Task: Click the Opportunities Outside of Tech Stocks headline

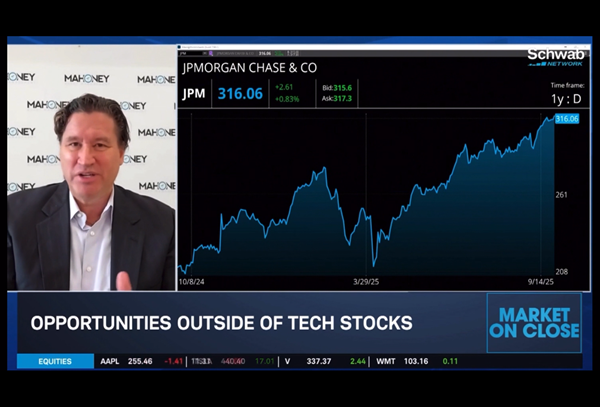Action: (x=221, y=323)
